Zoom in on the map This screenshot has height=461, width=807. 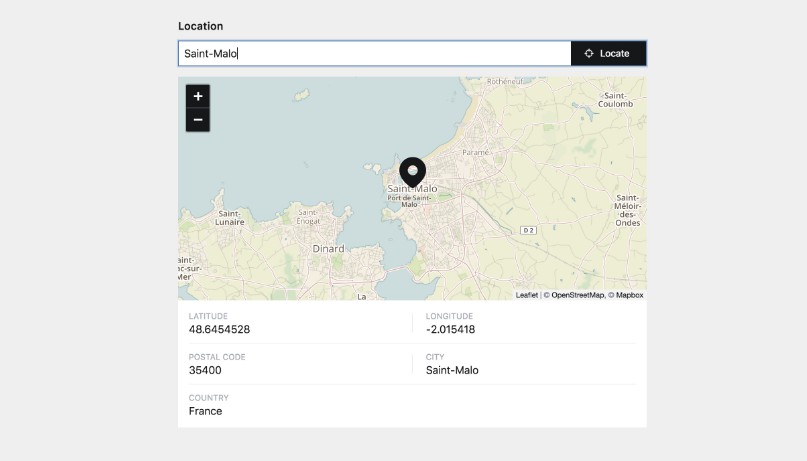tap(198, 96)
